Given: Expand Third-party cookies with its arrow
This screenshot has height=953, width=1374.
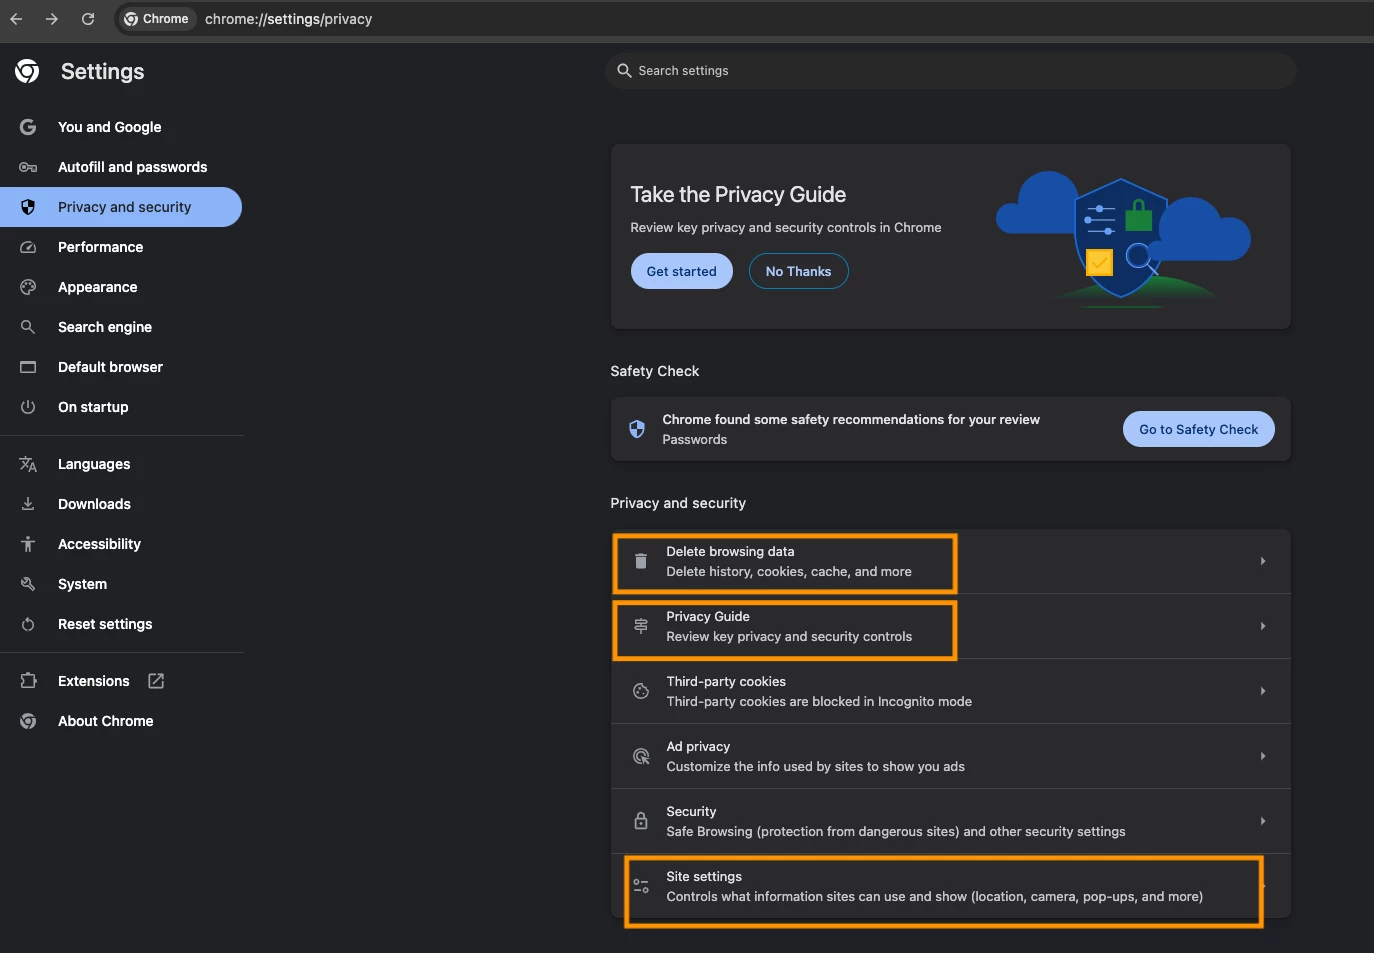Looking at the screenshot, I should click(x=1263, y=691).
